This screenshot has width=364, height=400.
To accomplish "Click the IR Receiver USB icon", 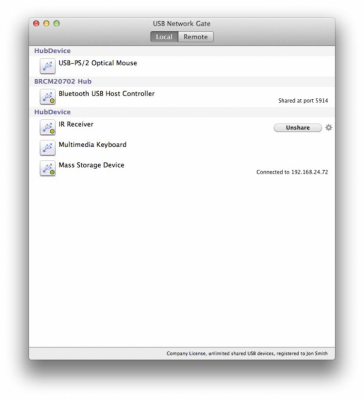I will click(48, 127).
